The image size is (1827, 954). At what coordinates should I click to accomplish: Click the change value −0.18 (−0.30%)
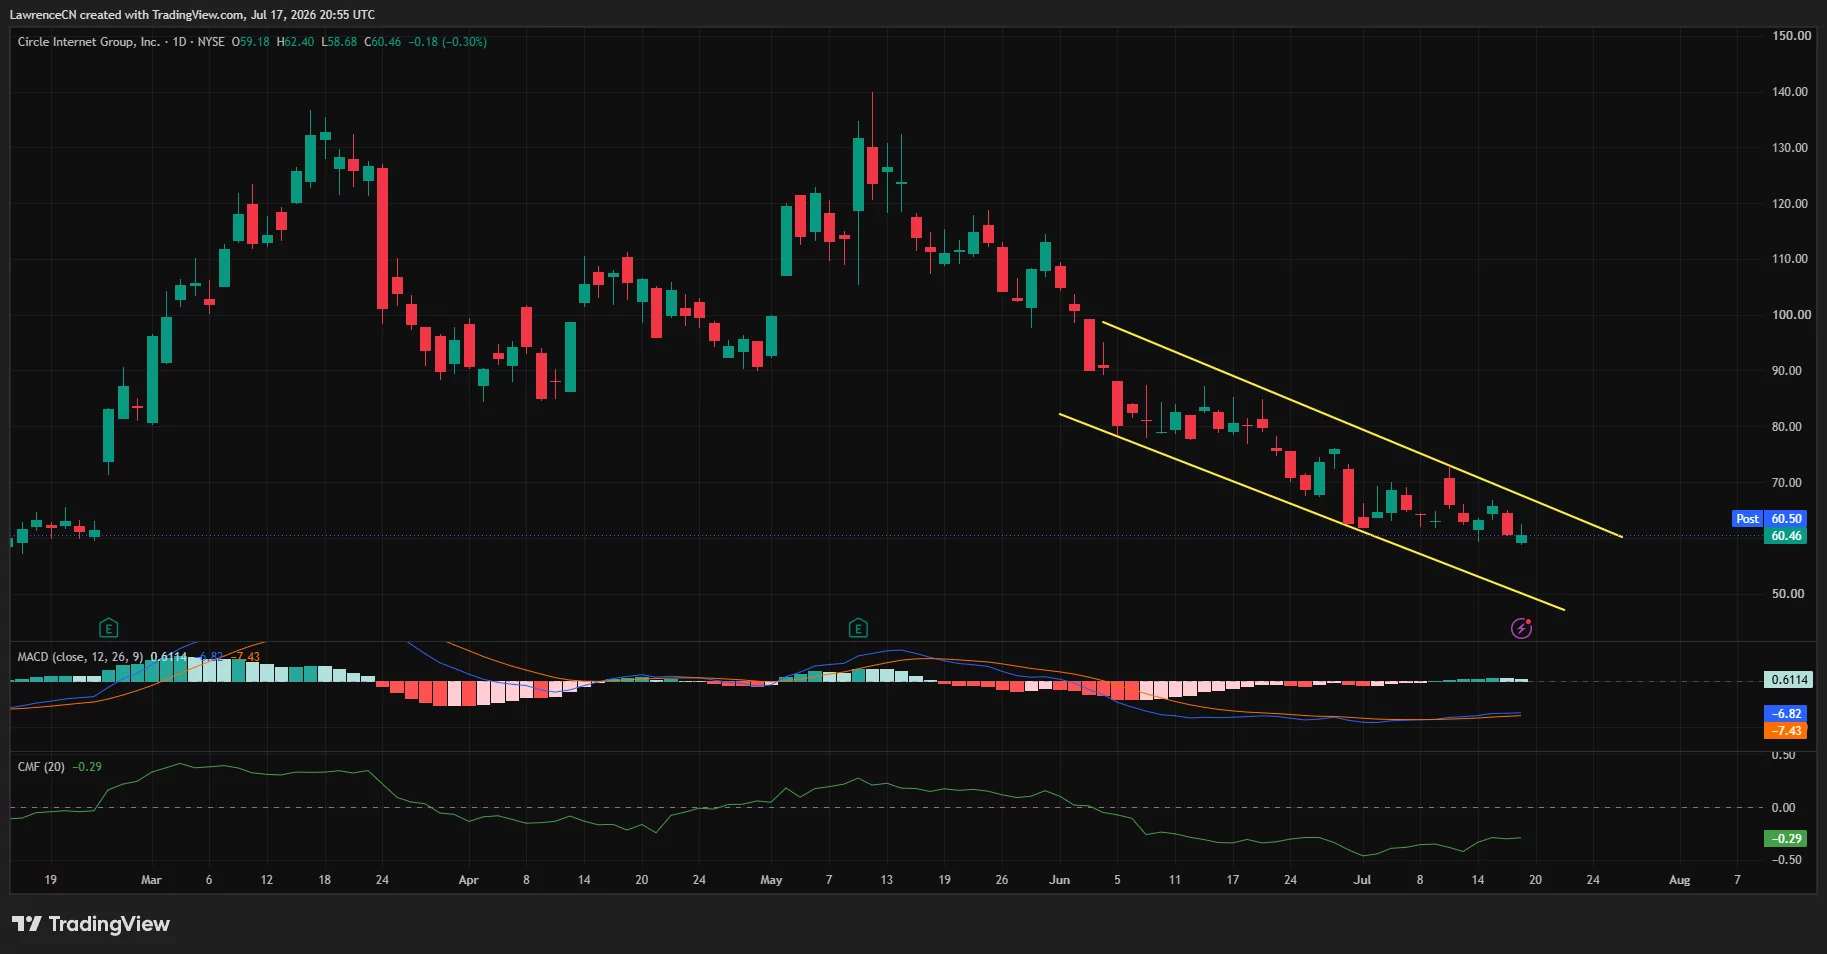click(x=447, y=42)
